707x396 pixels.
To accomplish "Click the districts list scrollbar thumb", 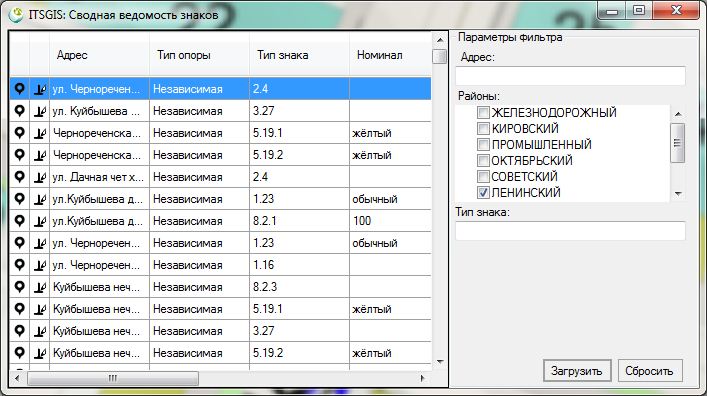I will [x=678, y=143].
